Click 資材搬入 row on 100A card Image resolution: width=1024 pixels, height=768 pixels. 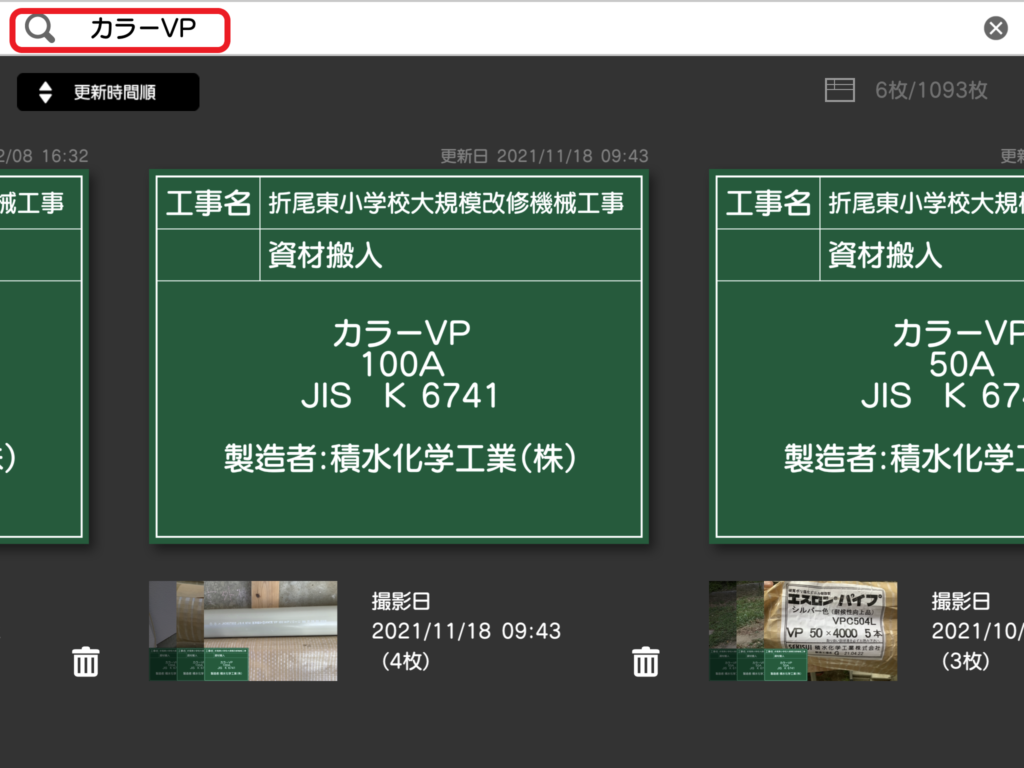point(398,255)
